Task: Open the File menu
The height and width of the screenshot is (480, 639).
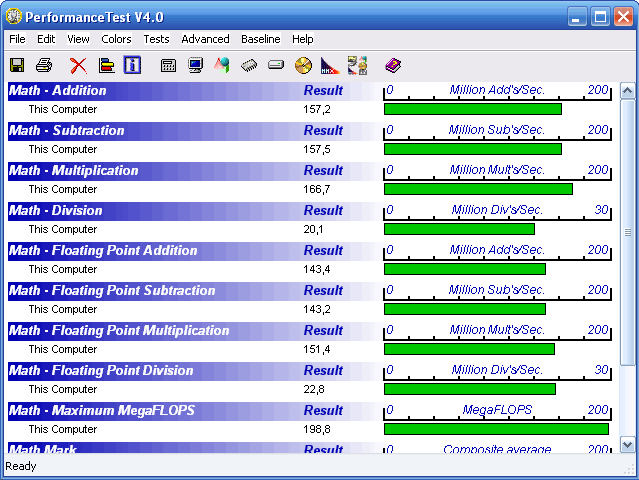Action: 17,39
